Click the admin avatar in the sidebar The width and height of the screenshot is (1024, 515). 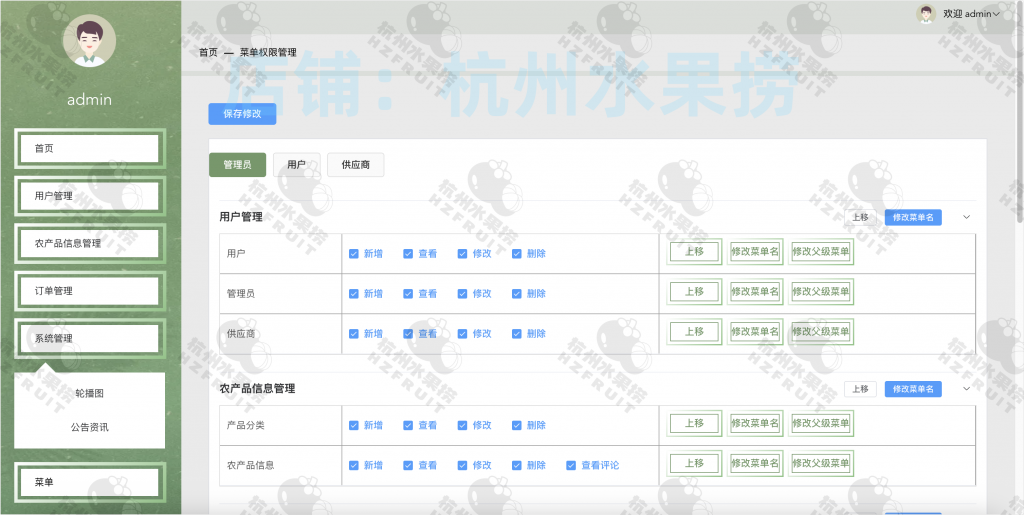pos(89,41)
